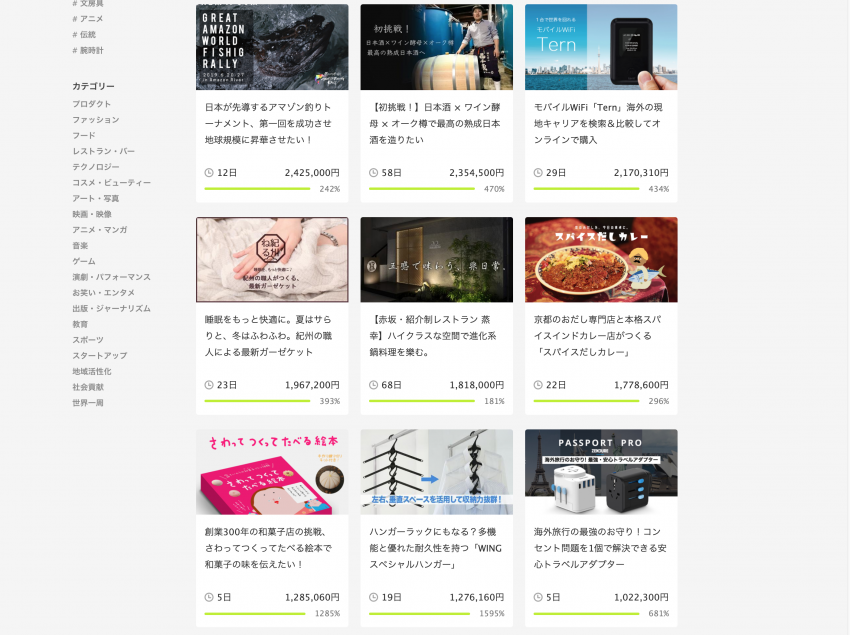Open the # アニメ tag link
Viewport: 850px width, 635px height.
(88, 19)
